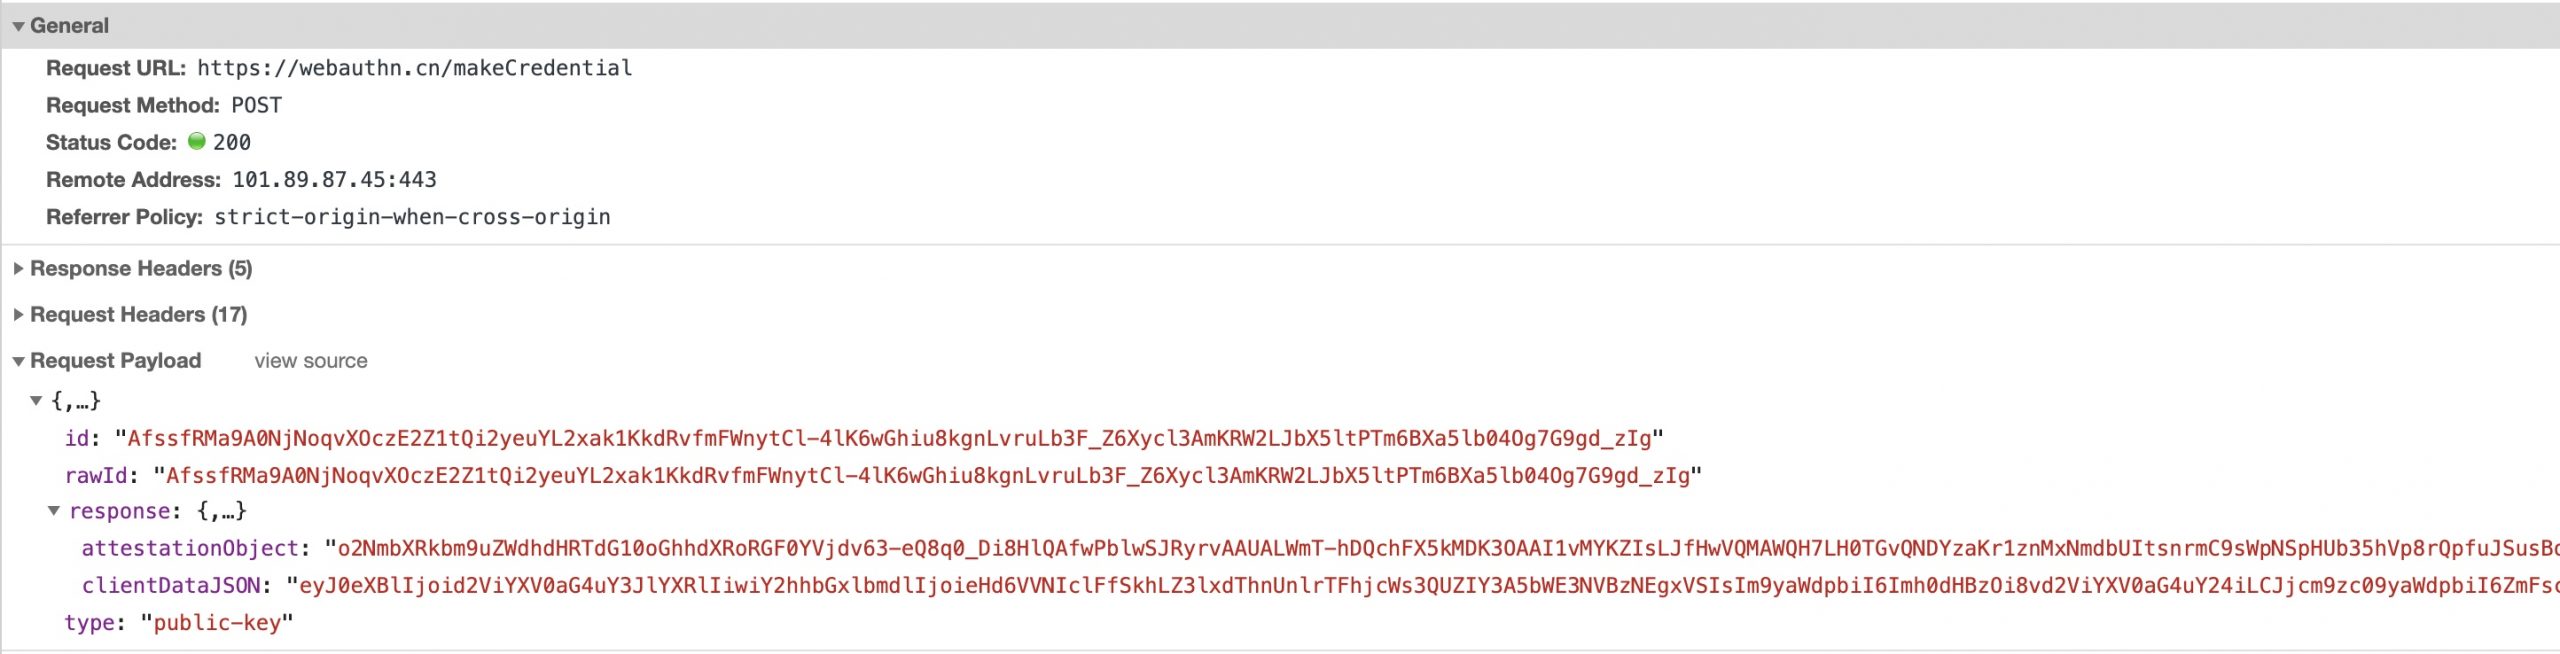Select the Request URL value
The width and height of the screenshot is (2560, 654).
tap(414, 68)
